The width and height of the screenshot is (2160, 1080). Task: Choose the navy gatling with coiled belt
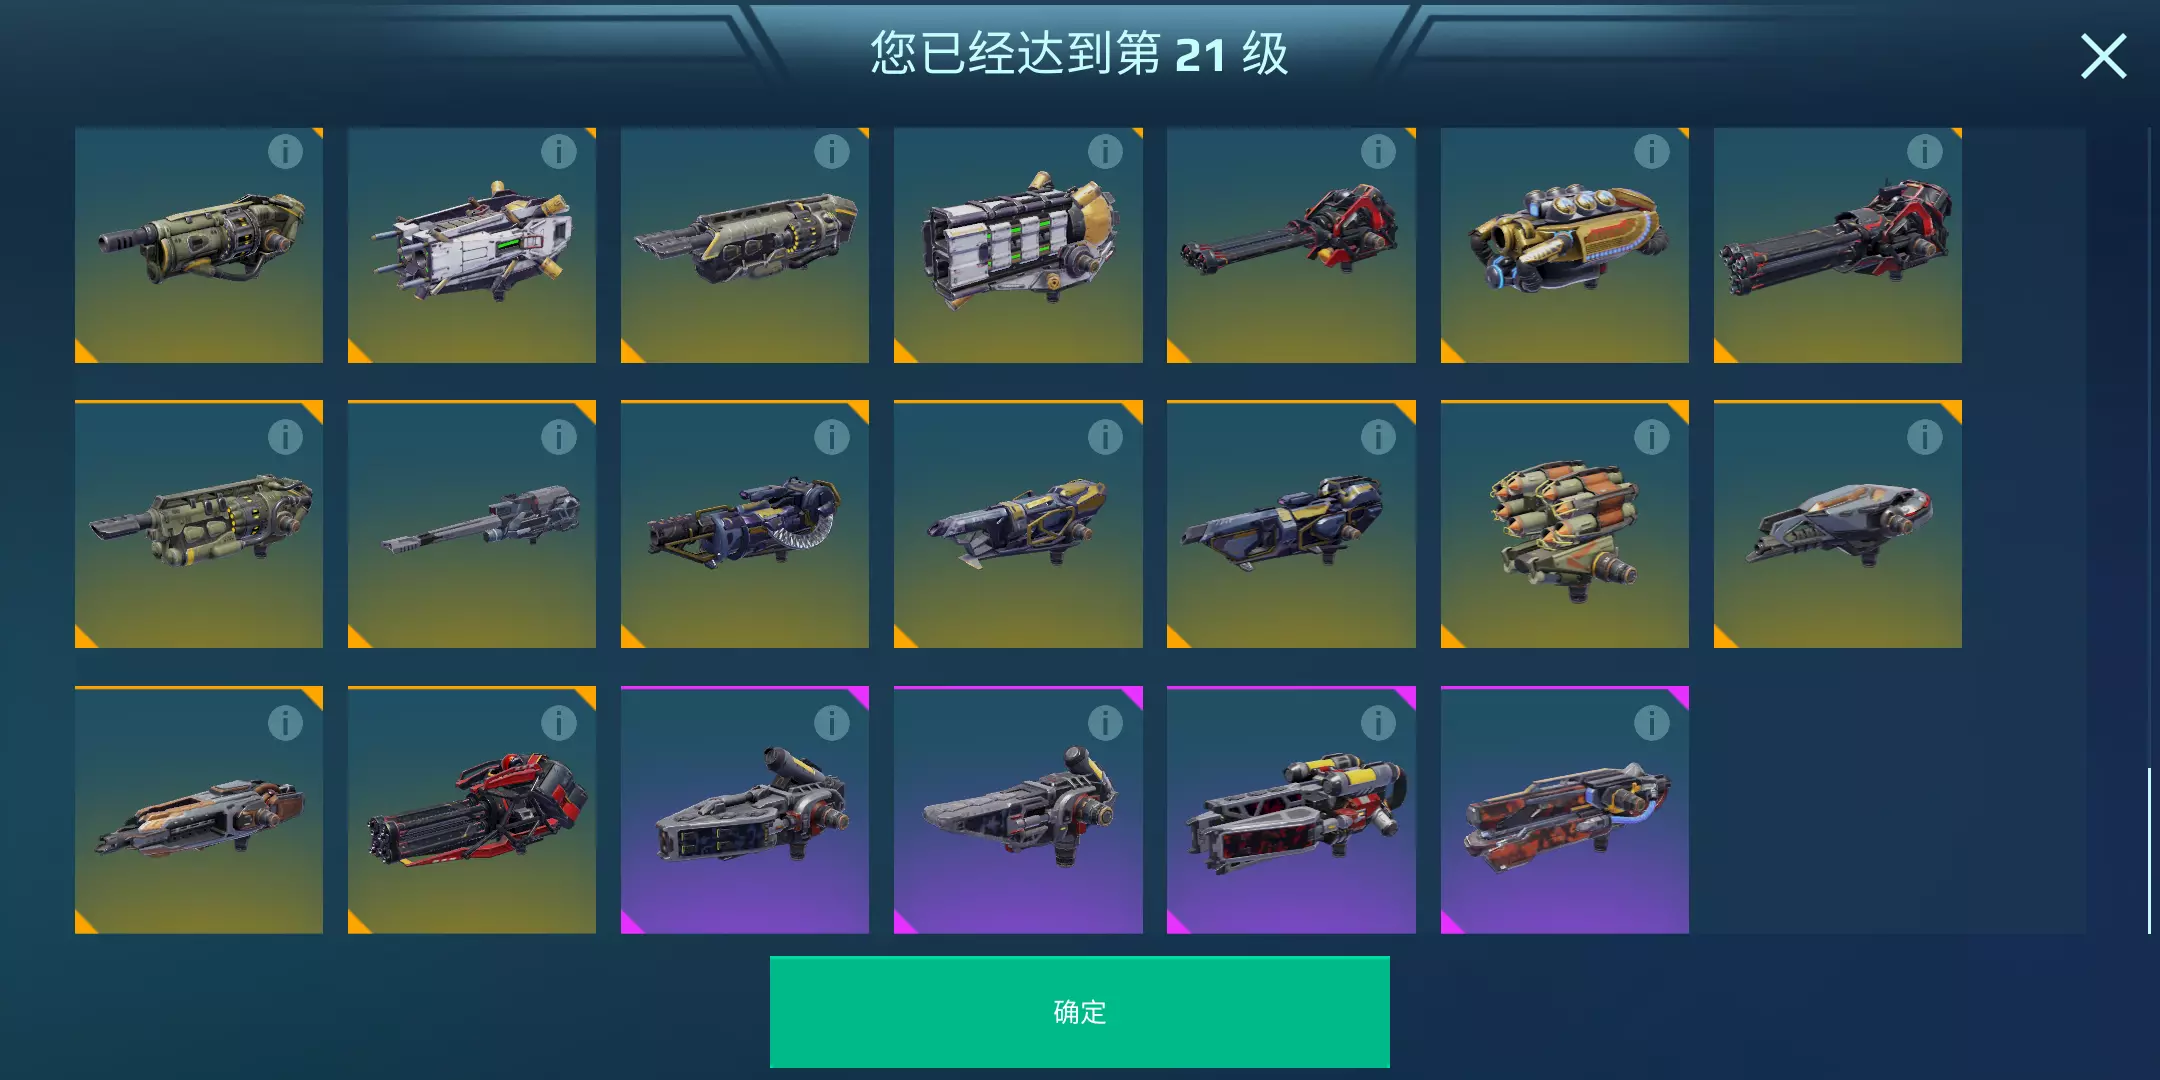coord(745,524)
